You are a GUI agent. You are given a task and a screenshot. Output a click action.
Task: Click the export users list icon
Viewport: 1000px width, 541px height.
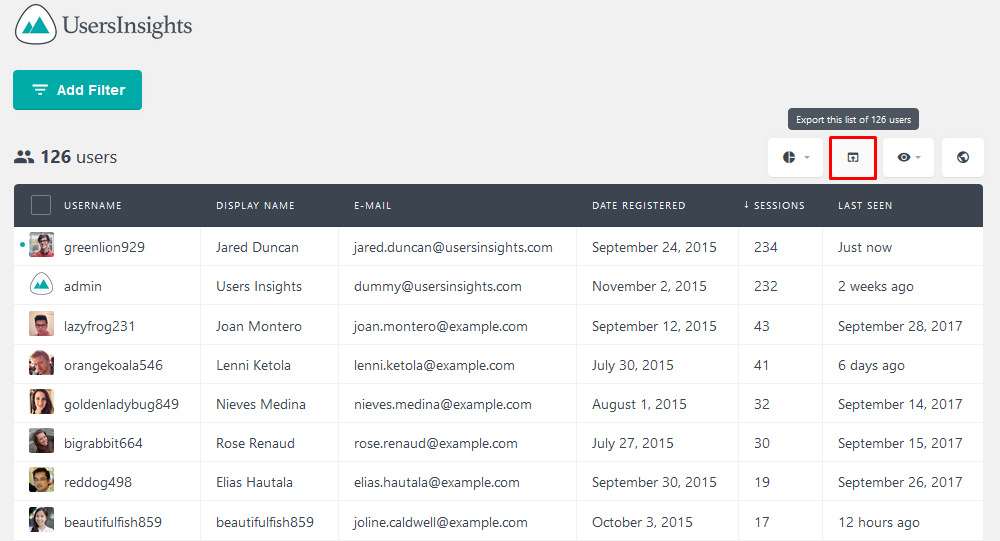853,158
